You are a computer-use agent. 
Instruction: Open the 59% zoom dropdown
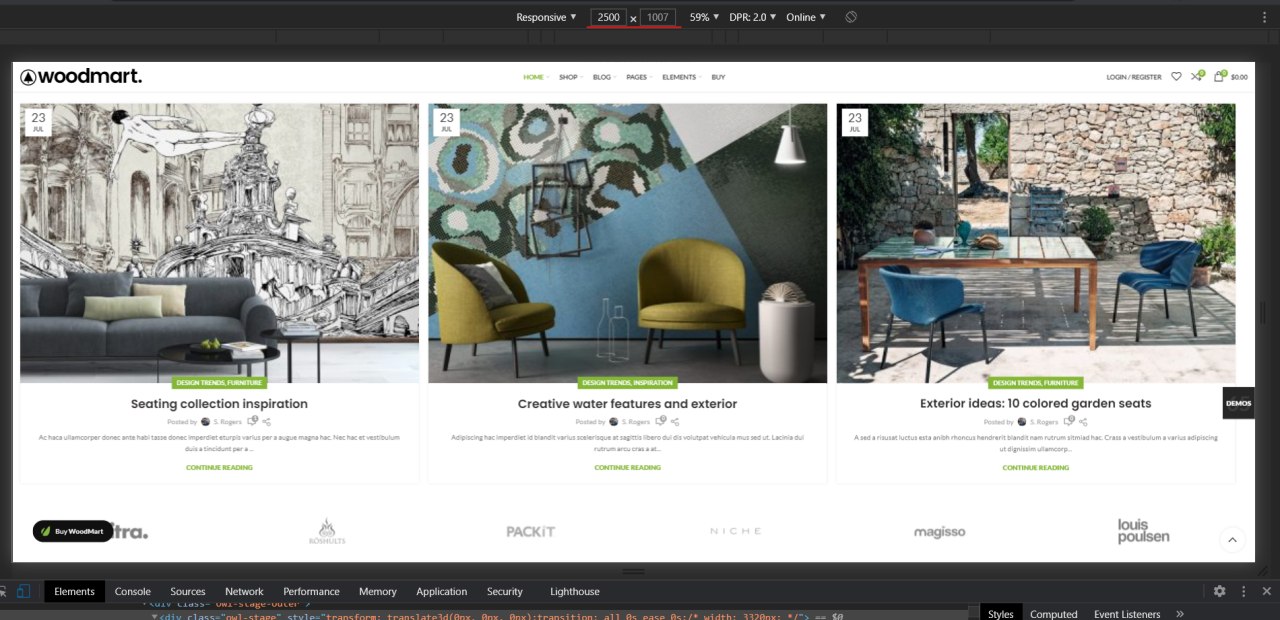point(704,17)
